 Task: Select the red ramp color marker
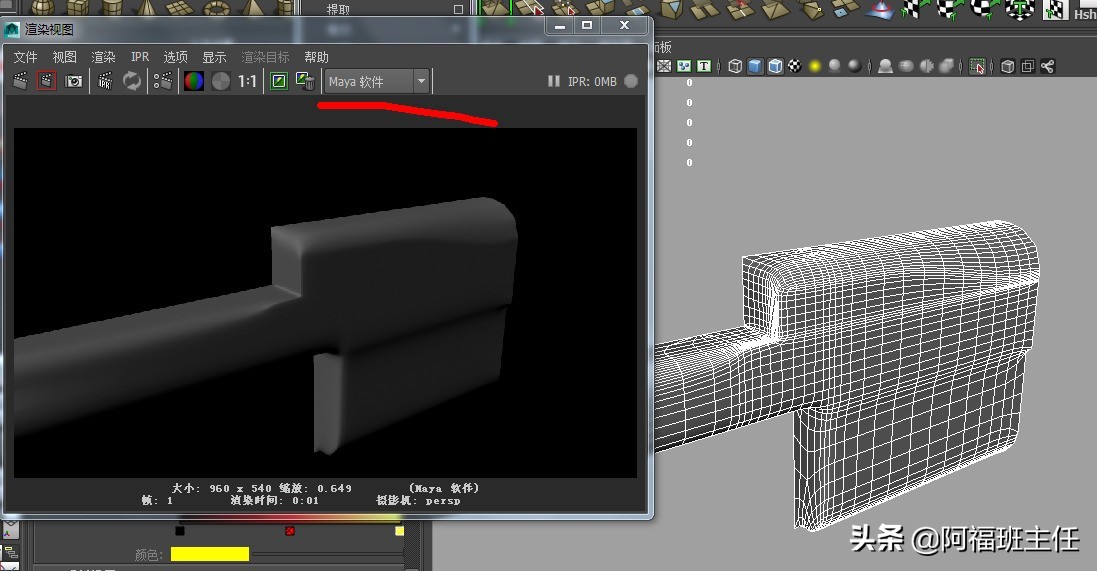pos(290,530)
